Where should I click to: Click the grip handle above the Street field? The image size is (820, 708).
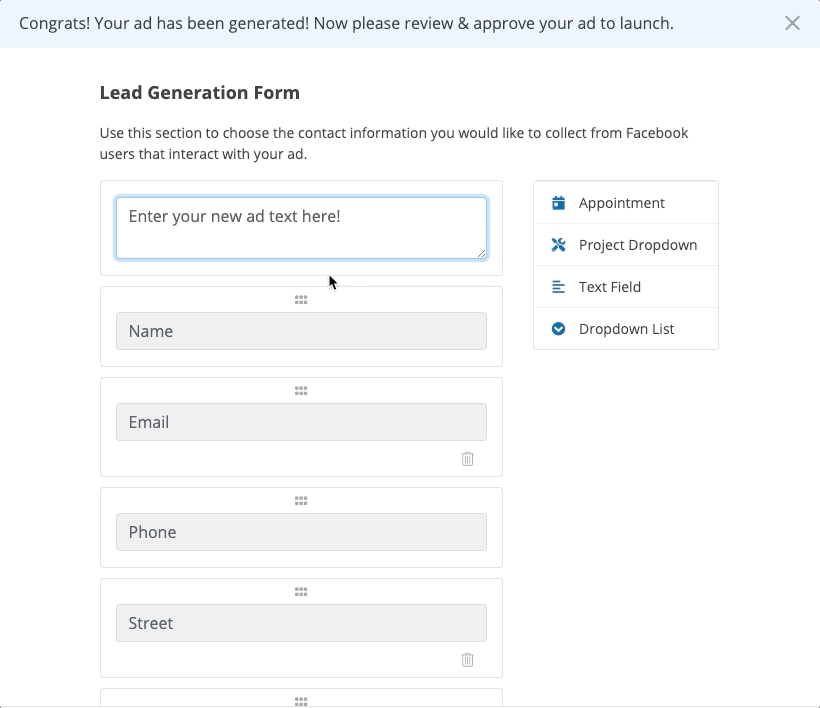click(301, 592)
